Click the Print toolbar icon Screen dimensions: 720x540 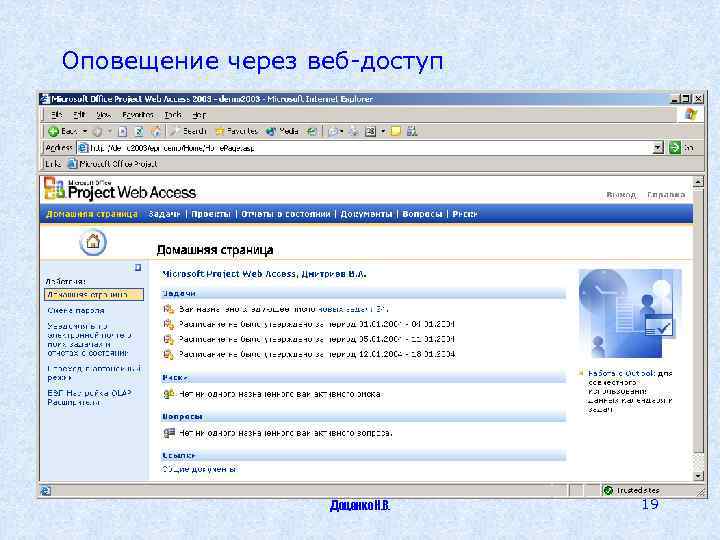[354, 132]
